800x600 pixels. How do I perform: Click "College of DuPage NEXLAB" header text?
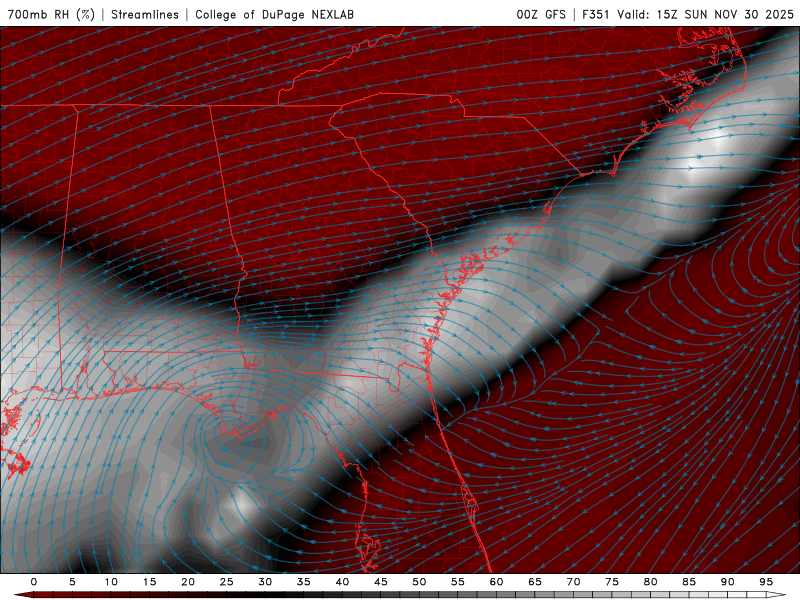pyautogui.click(x=274, y=14)
